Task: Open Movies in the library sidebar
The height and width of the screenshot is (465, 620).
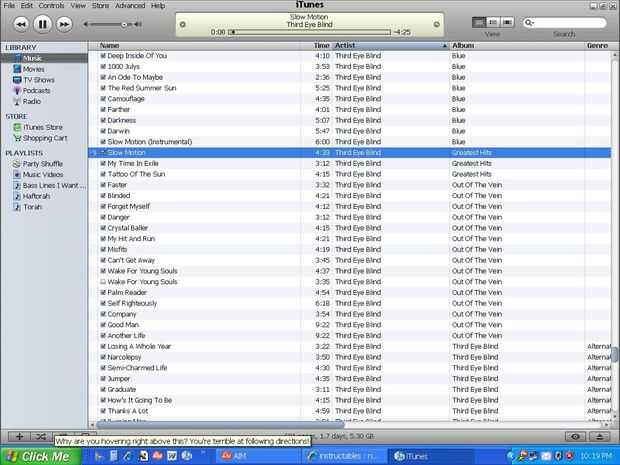Action: pyautogui.click(x=33, y=69)
